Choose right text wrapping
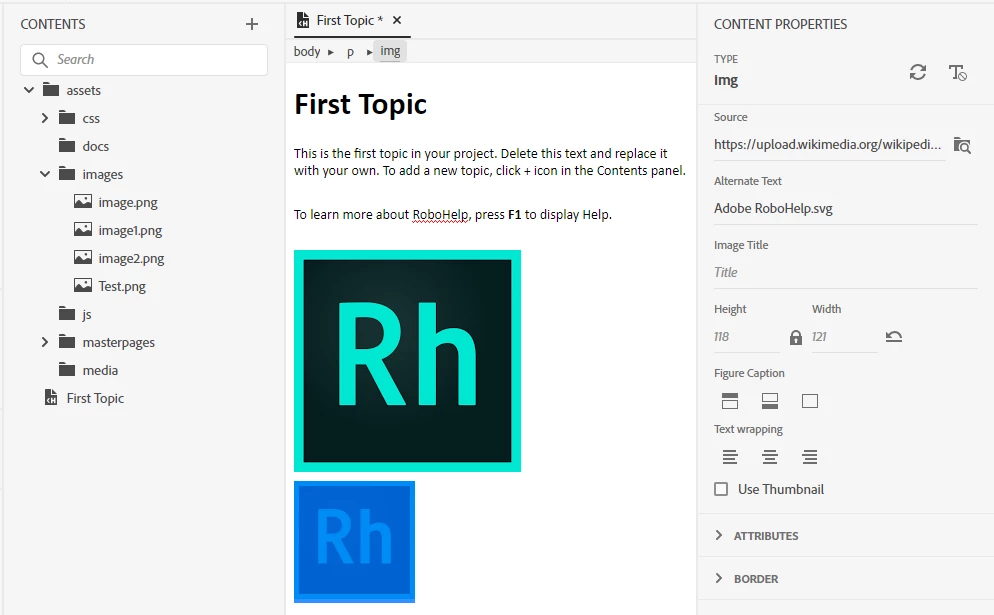Screen dimensions: 994x615 pyautogui.click(x=810, y=456)
